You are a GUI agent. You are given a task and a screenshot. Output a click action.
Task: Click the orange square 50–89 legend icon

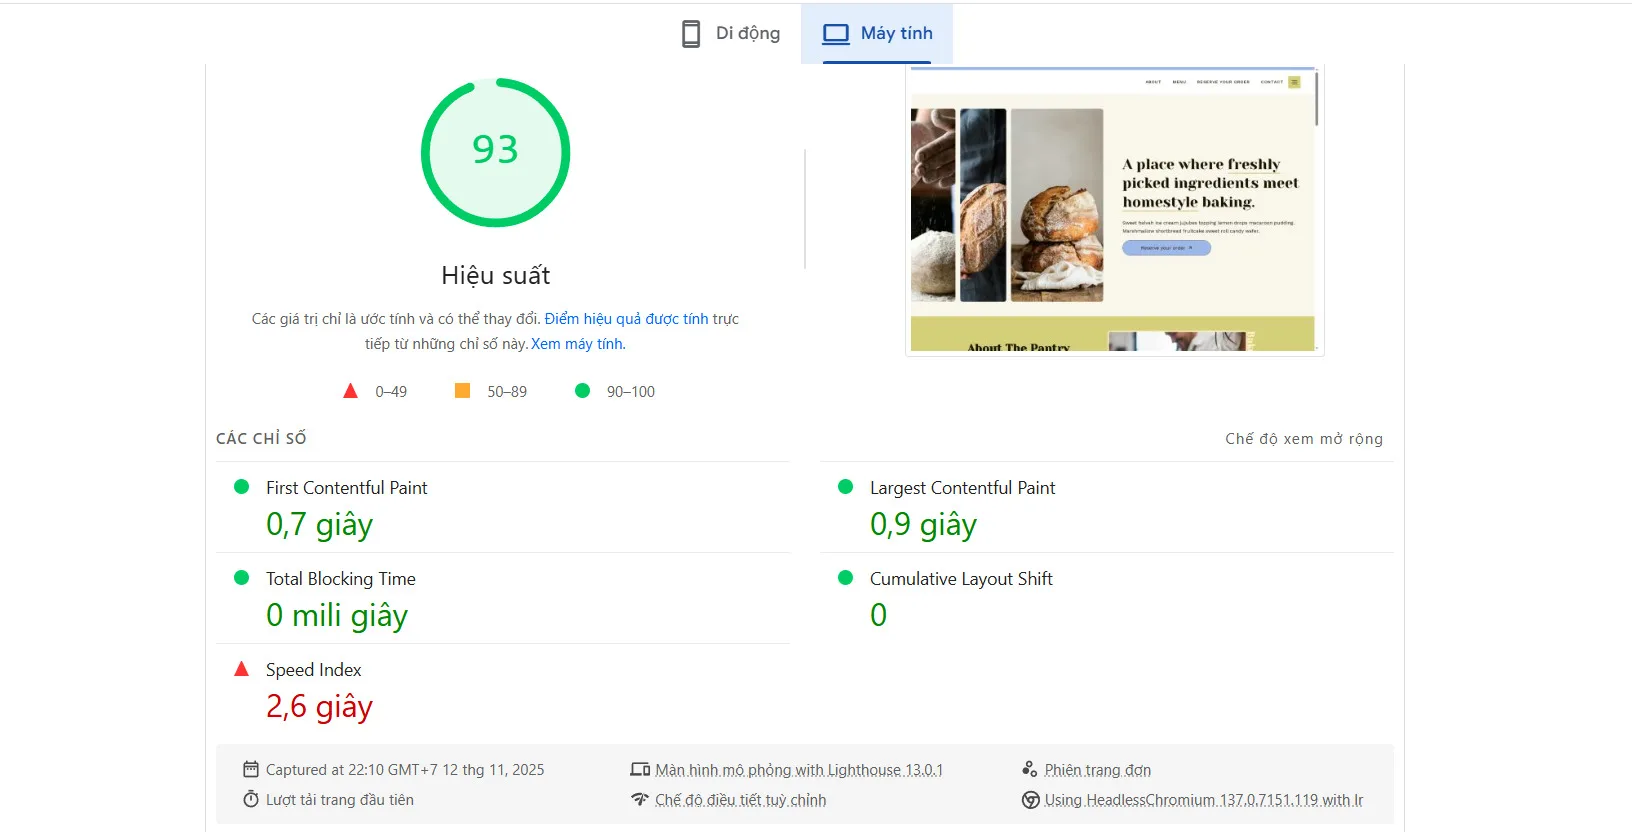pos(462,391)
